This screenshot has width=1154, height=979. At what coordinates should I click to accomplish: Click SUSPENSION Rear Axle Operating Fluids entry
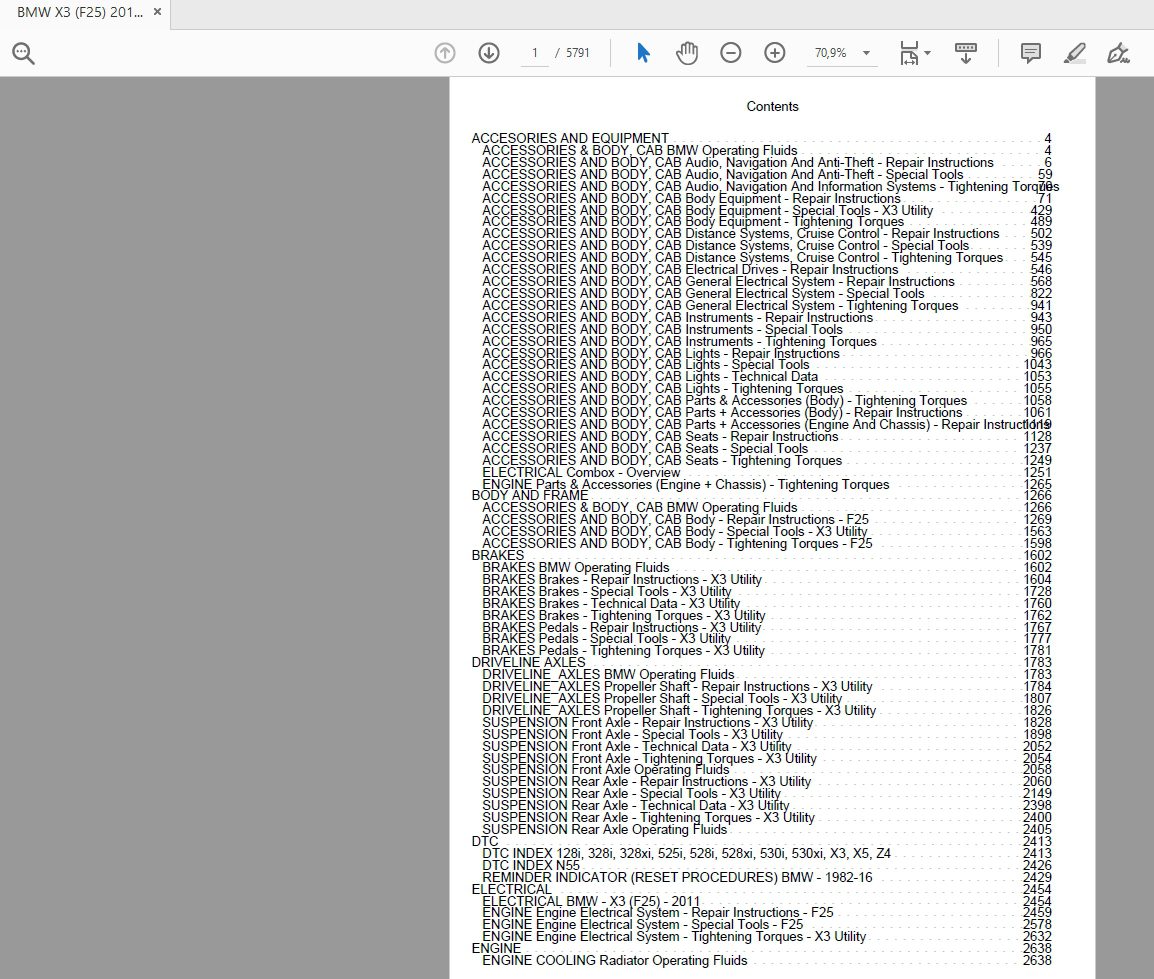(x=604, y=830)
